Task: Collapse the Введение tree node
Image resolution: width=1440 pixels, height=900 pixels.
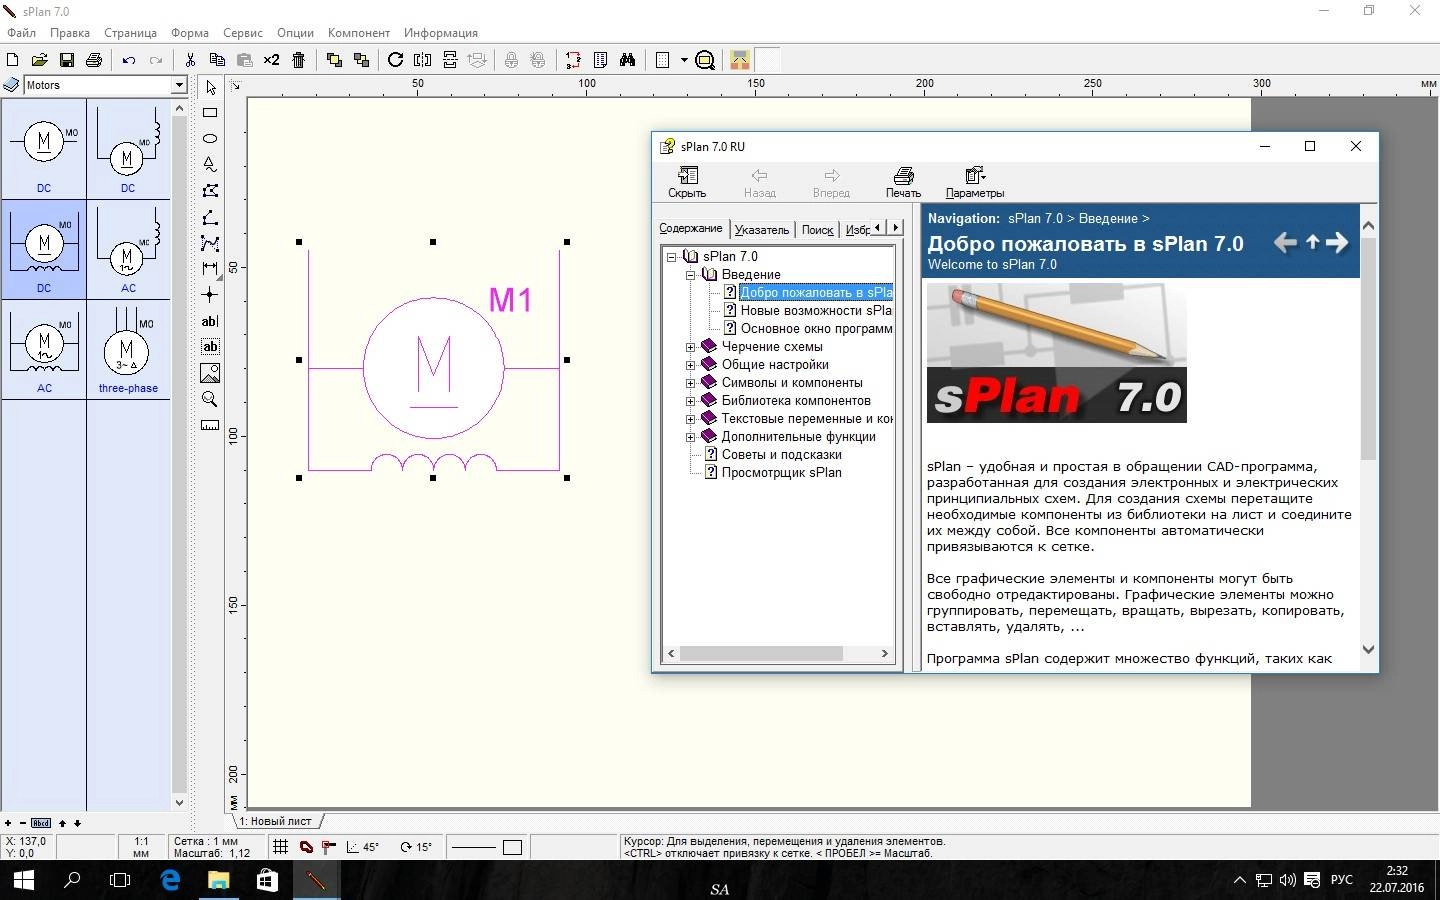Action: (x=690, y=275)
